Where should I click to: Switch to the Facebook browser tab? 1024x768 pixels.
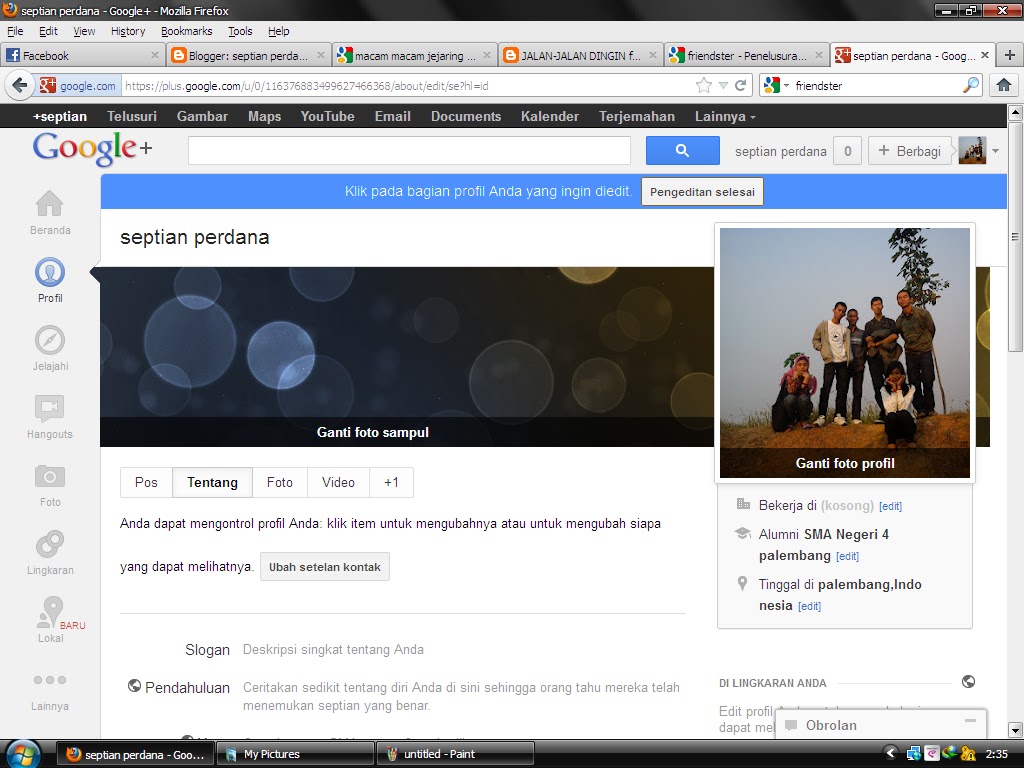coord(82,56)
